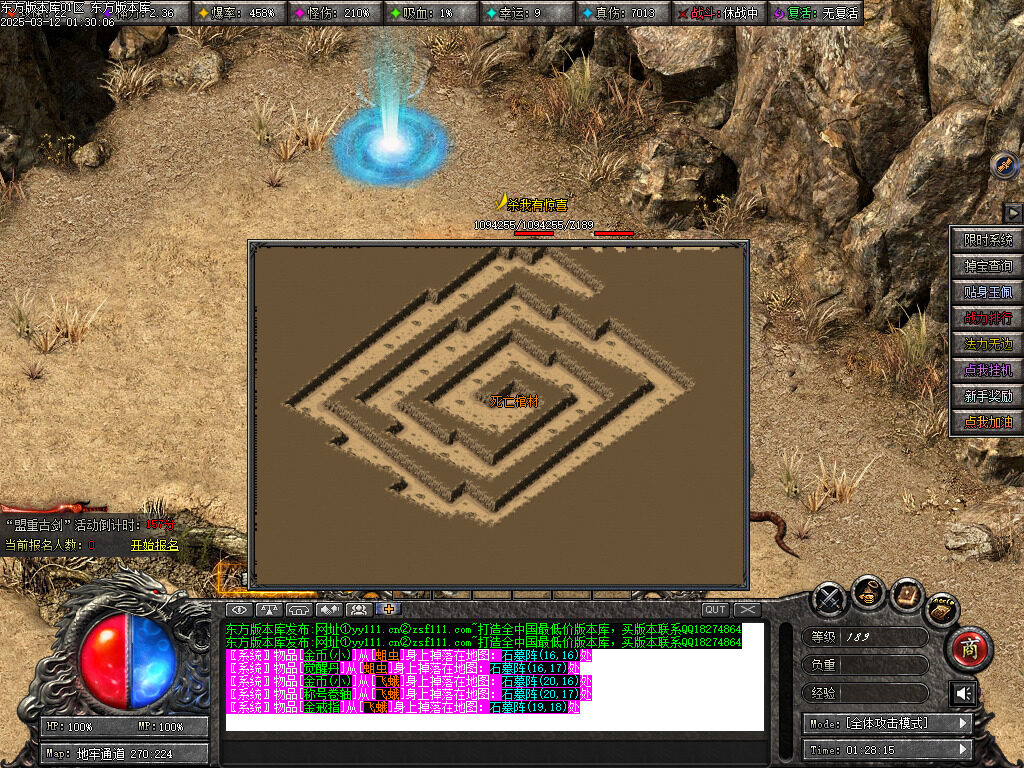The image size is (1024, 768).
Task: Click the 幸运 9 stat in the top bar
Action: click(x=526, y=13)
